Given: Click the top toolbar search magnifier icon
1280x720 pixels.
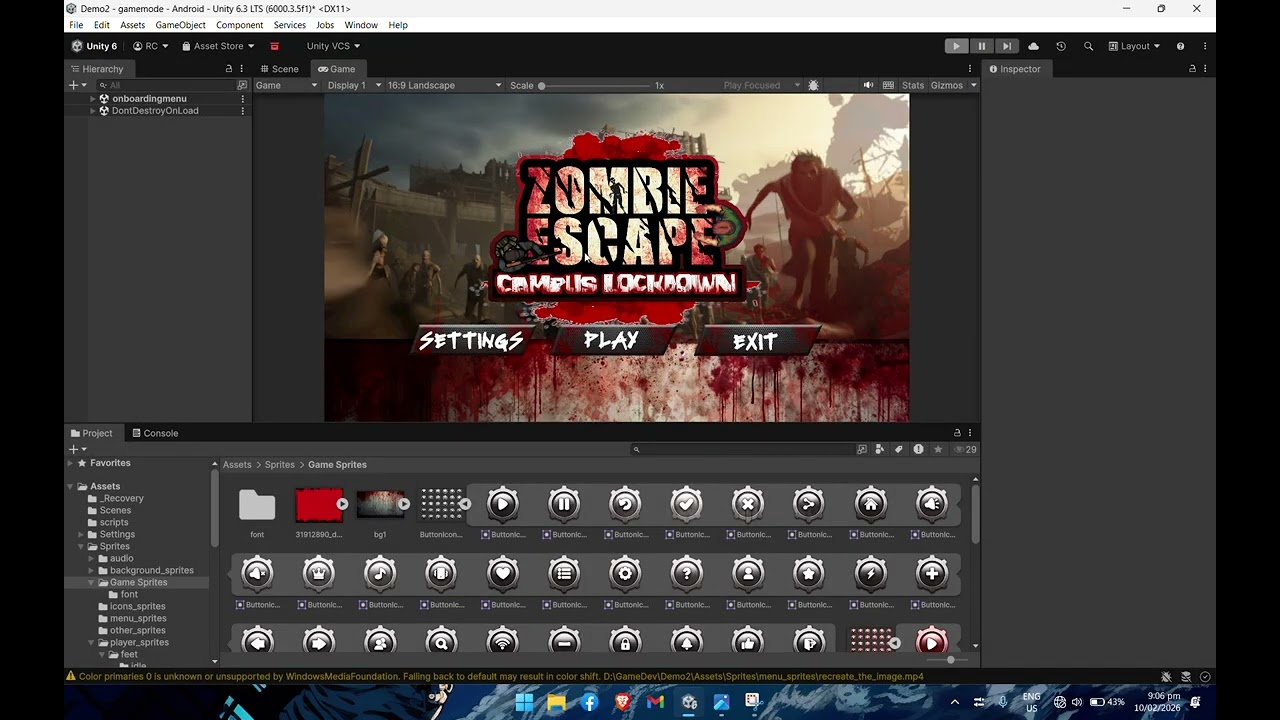Looking at the screenshot, I should pyautogui.click(x=1088, y=46).
